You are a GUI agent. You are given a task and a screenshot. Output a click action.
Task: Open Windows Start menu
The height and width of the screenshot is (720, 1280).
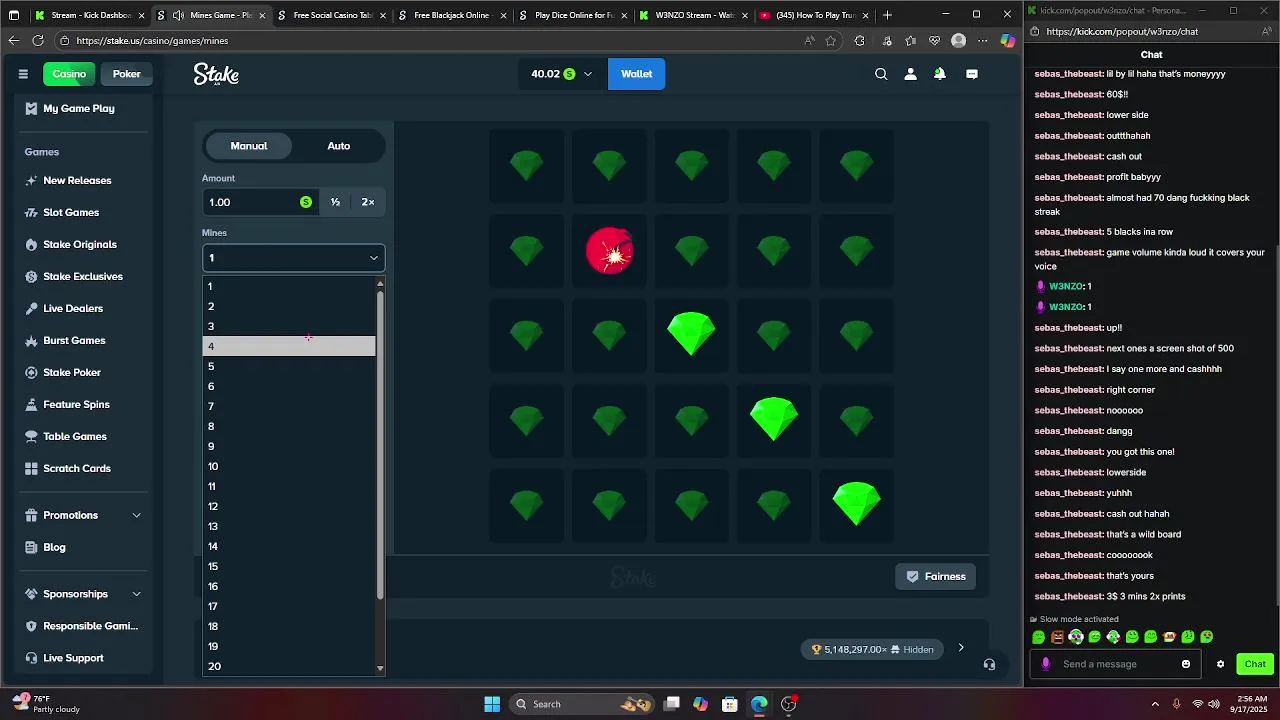point(492,704)
